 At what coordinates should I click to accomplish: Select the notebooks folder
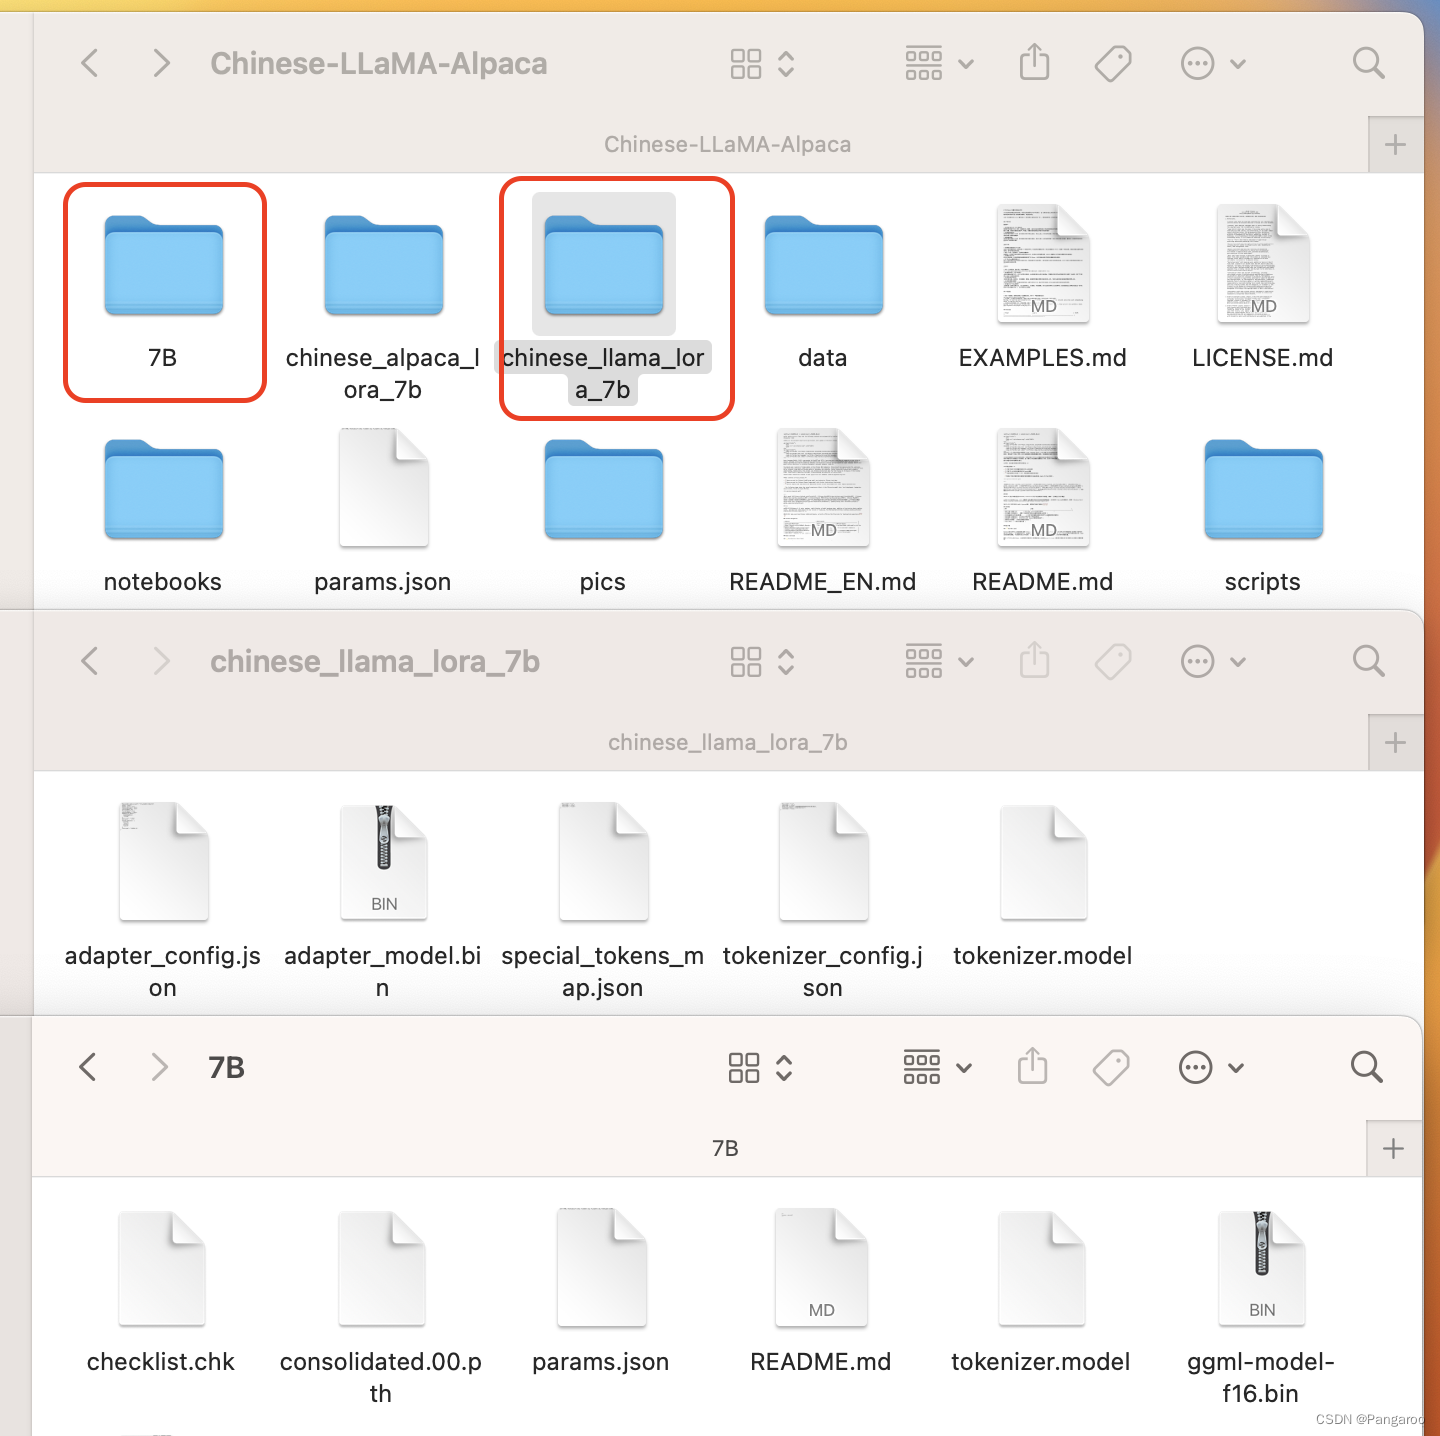coord(164,490)
